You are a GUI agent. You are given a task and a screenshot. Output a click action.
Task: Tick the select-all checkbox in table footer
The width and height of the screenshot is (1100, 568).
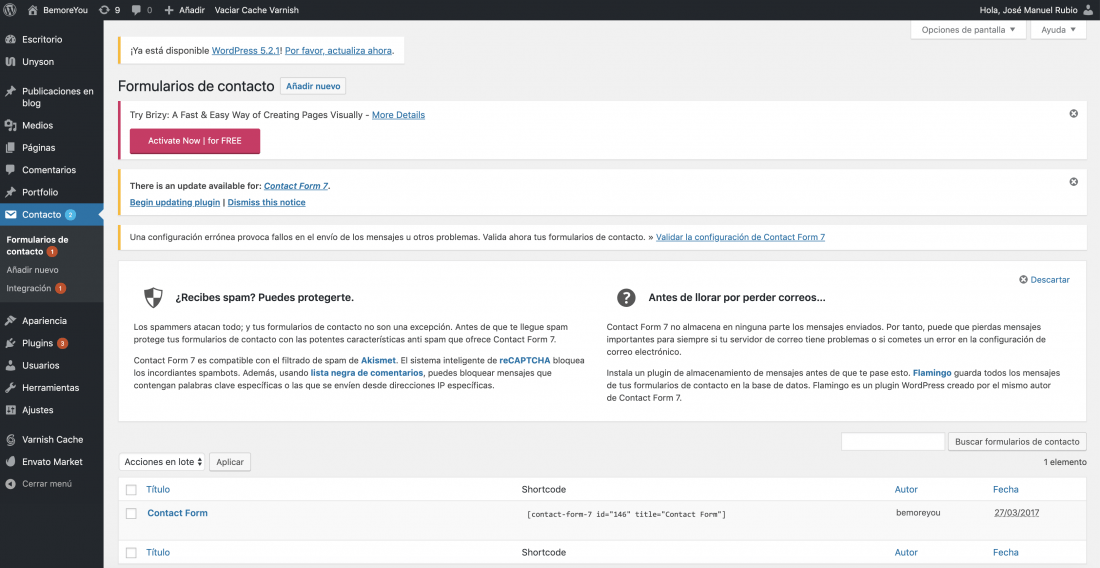pyautogui.click(x=131, y=553)
